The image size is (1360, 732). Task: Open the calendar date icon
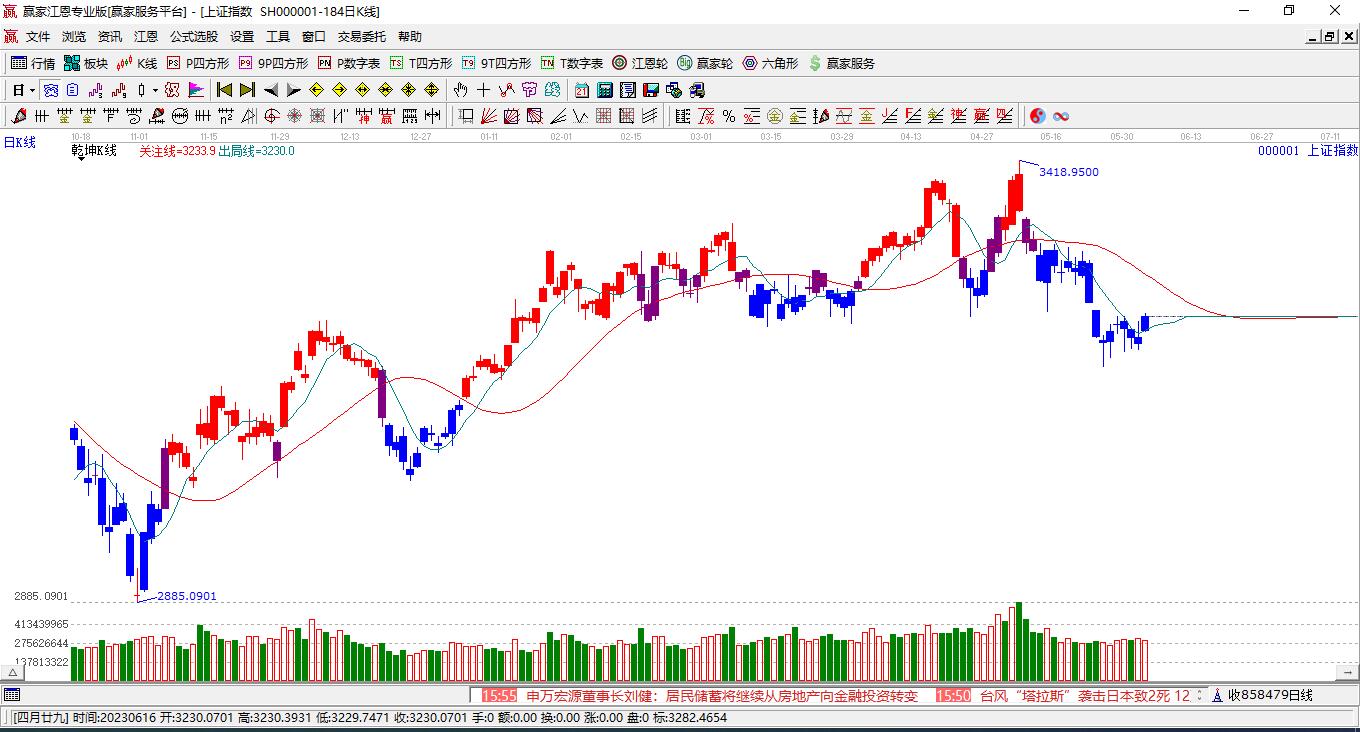click(581, 90)
